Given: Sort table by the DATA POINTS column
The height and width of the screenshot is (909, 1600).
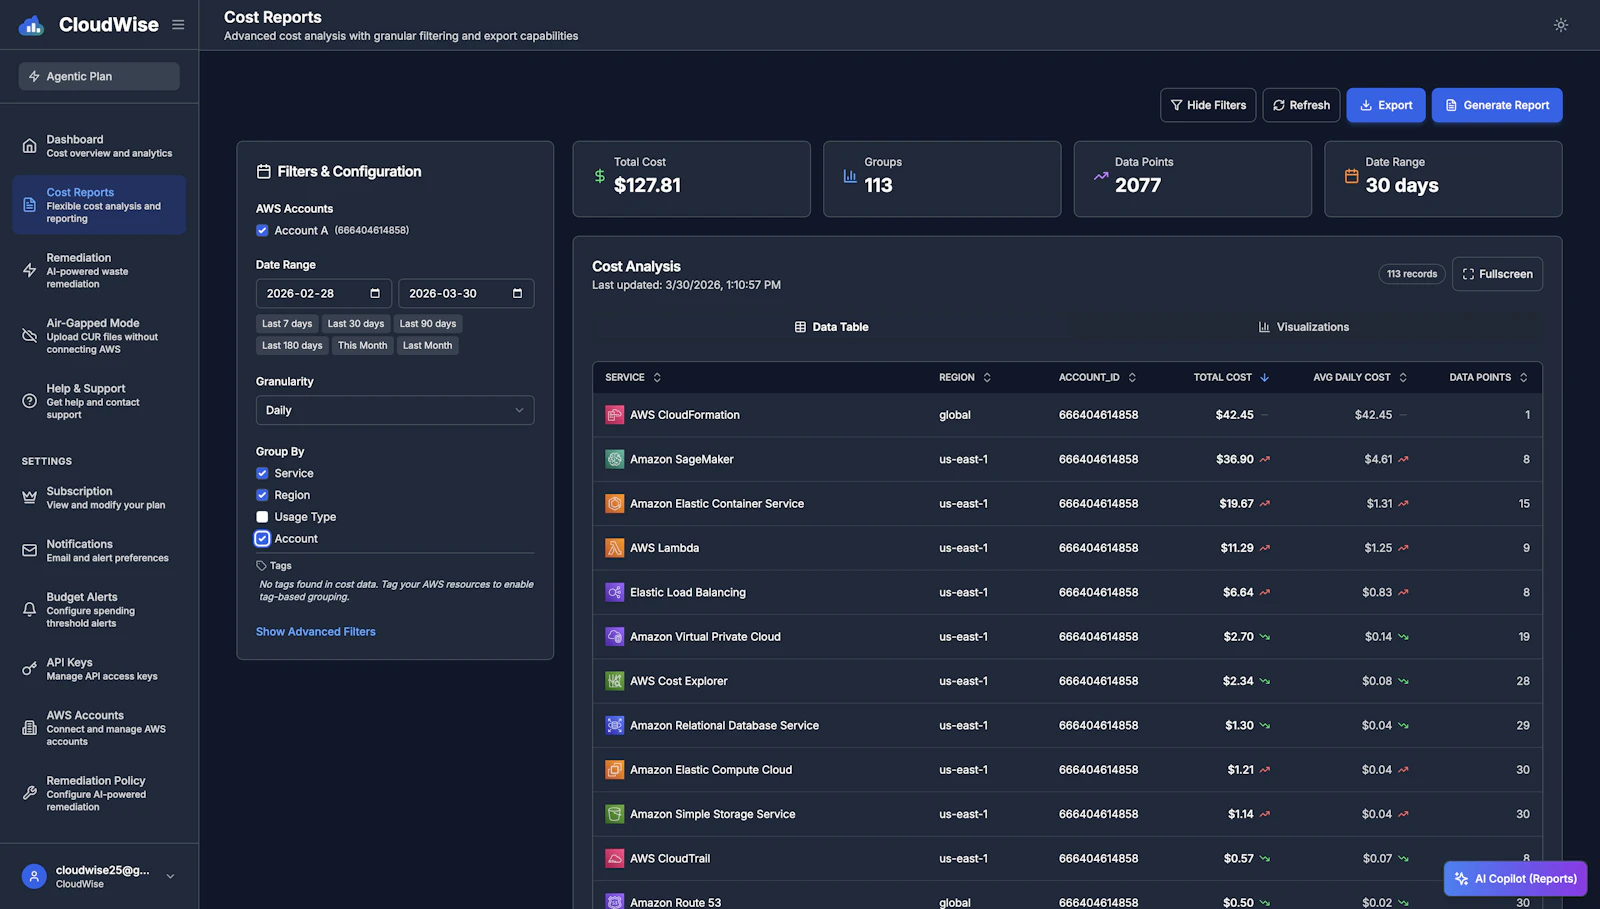Looking at the screenshot, I should click(x=1489, y=377).
